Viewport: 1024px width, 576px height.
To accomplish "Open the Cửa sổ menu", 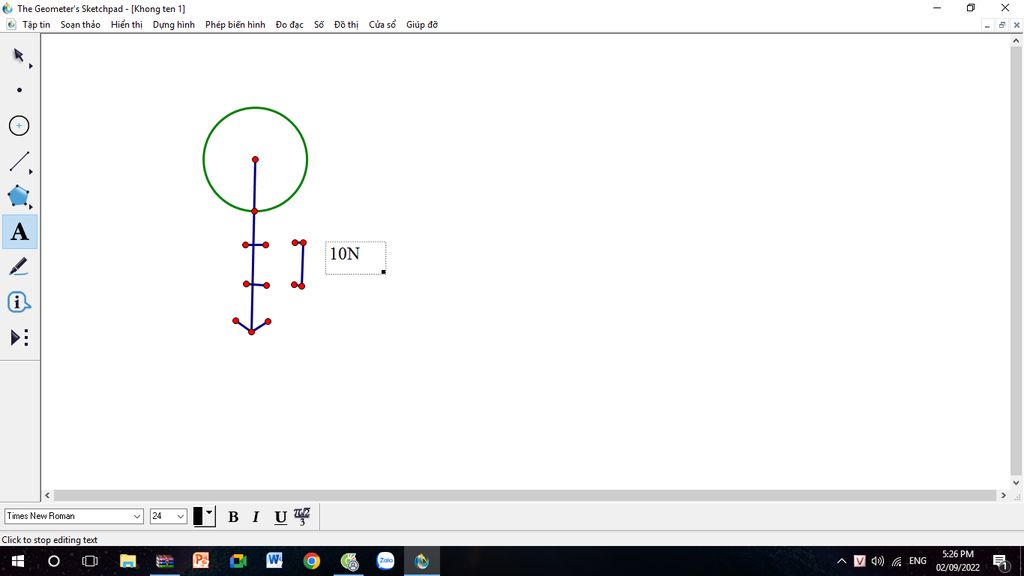I will [x=382, y=25].
